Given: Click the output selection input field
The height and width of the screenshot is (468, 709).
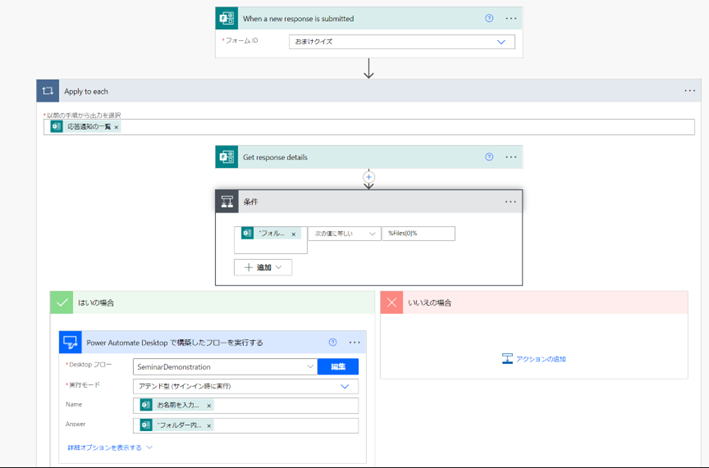Looking at the screenshot, I should pos(369,127).
